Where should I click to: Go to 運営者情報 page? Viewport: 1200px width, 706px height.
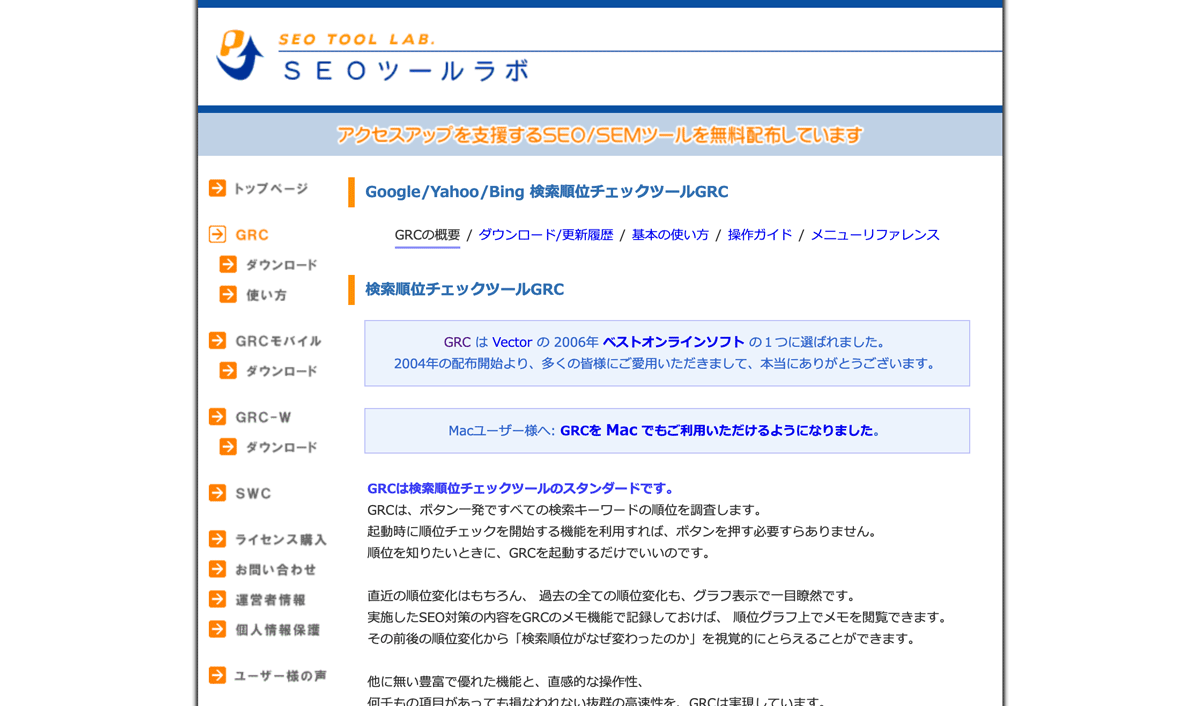(271, 599)
